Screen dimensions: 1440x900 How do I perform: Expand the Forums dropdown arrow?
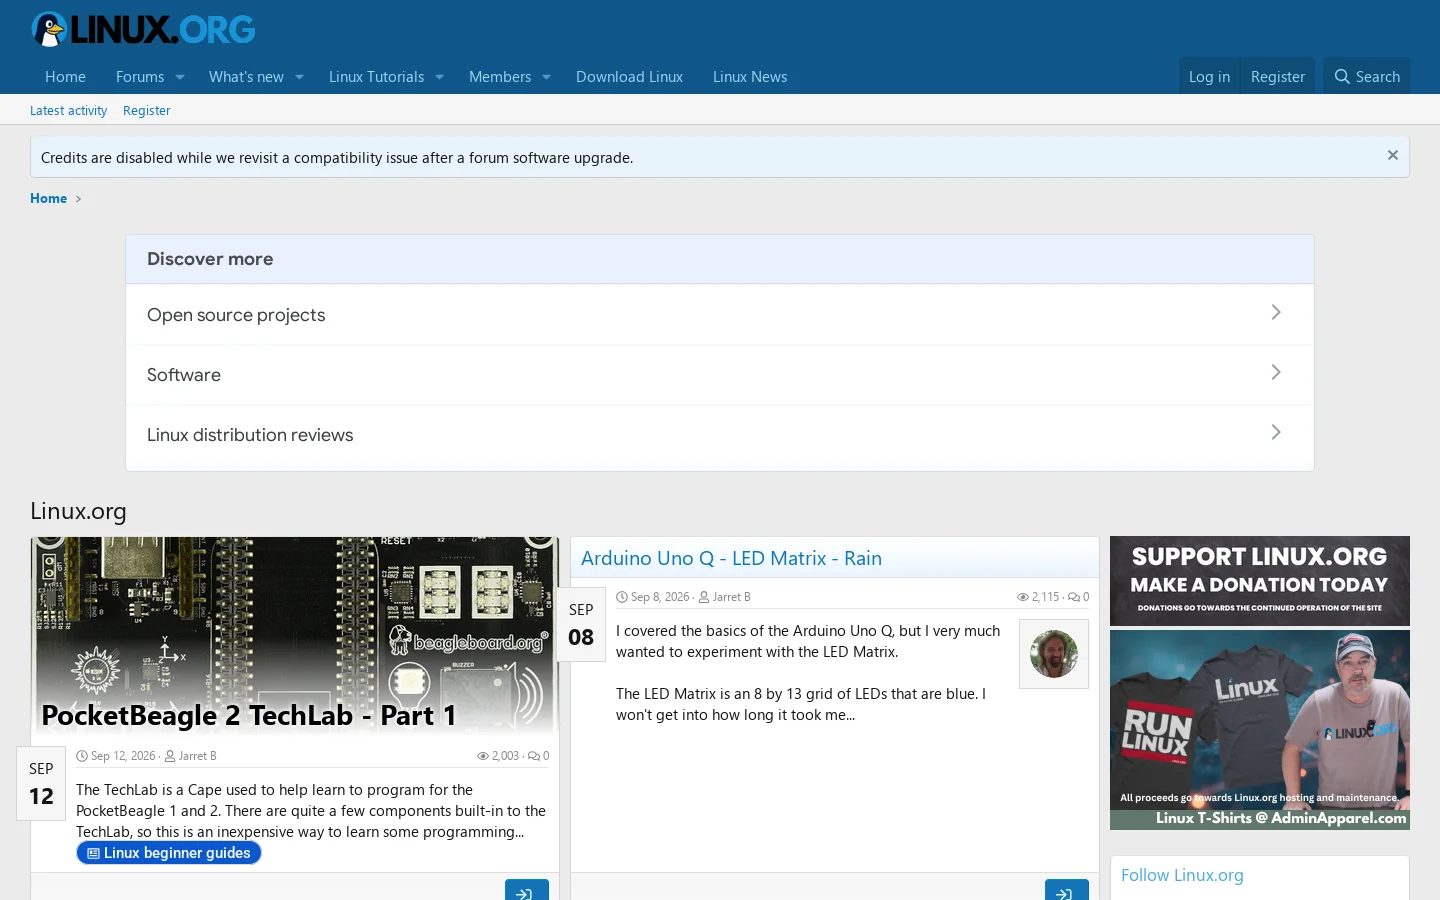(x=180, y=77)
